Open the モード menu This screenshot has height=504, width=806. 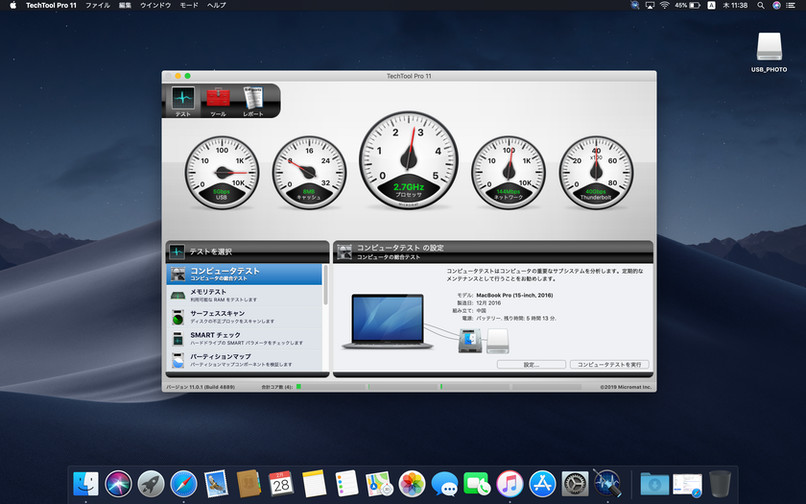189,5
